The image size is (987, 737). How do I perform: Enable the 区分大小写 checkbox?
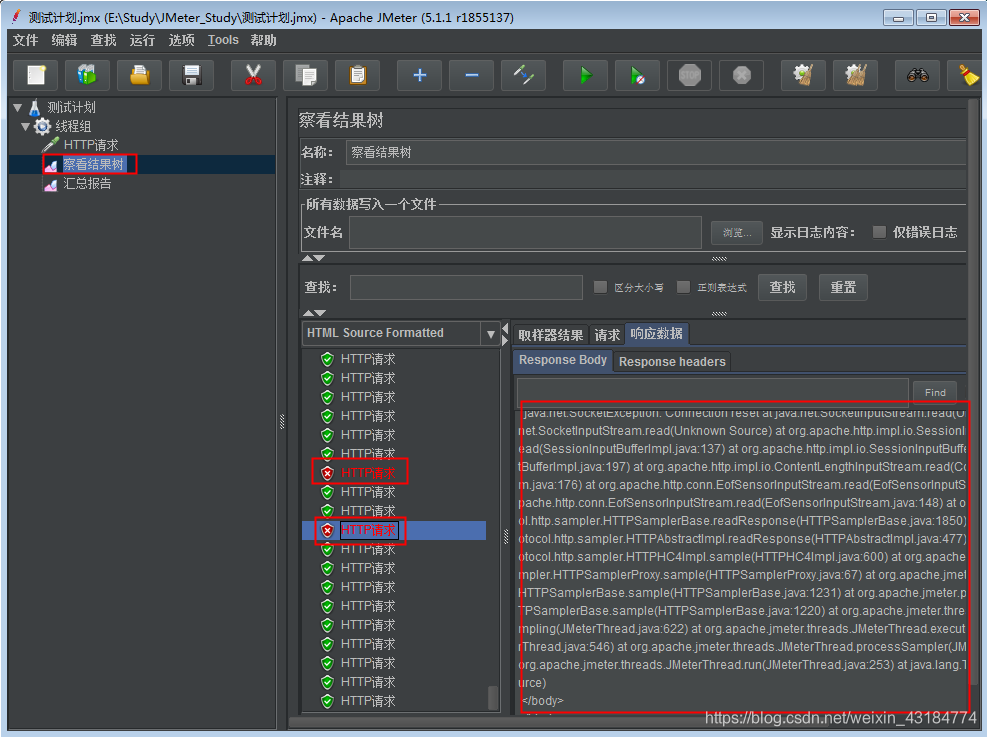pyautogui.click(x=601, y=287)
